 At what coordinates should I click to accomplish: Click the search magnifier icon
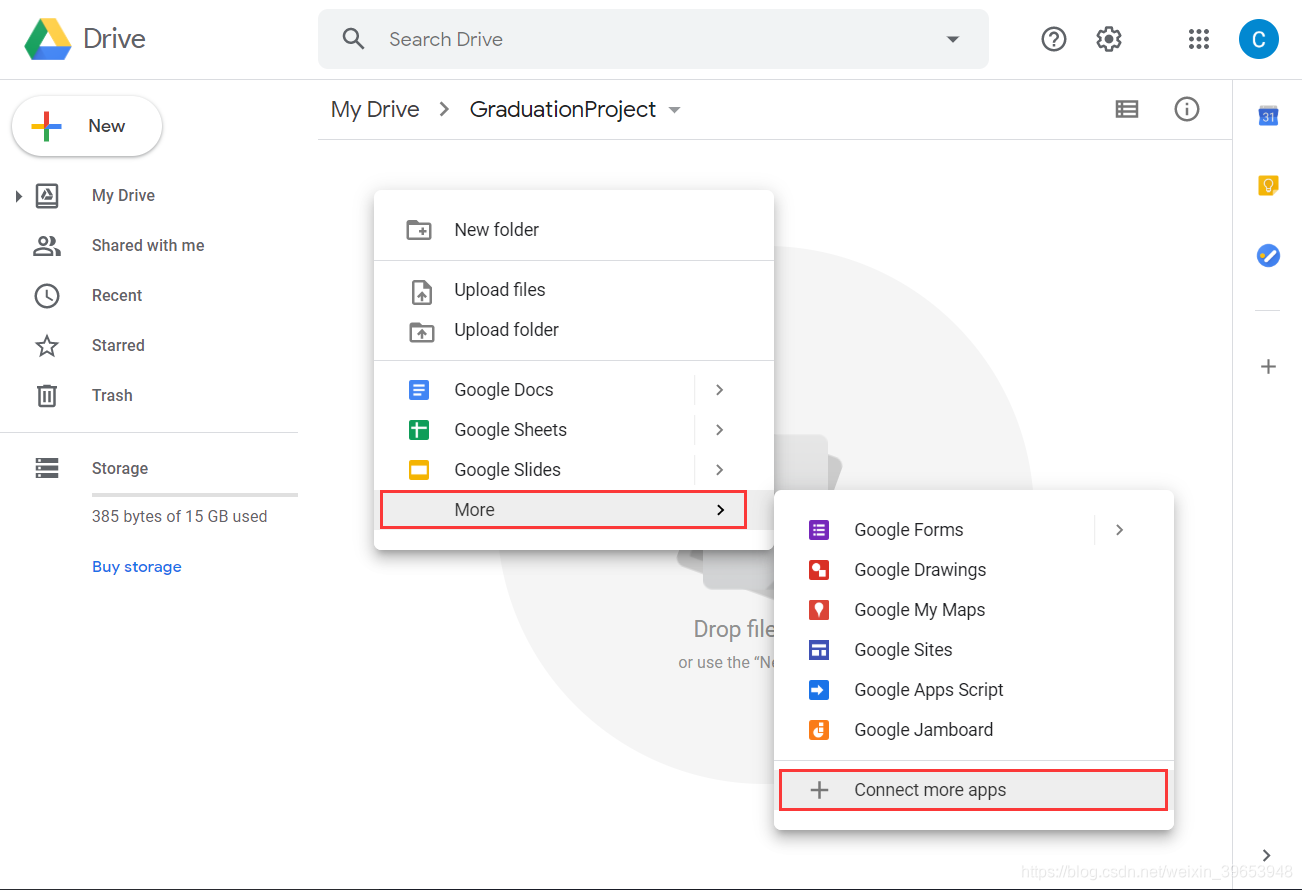(353, 39)
